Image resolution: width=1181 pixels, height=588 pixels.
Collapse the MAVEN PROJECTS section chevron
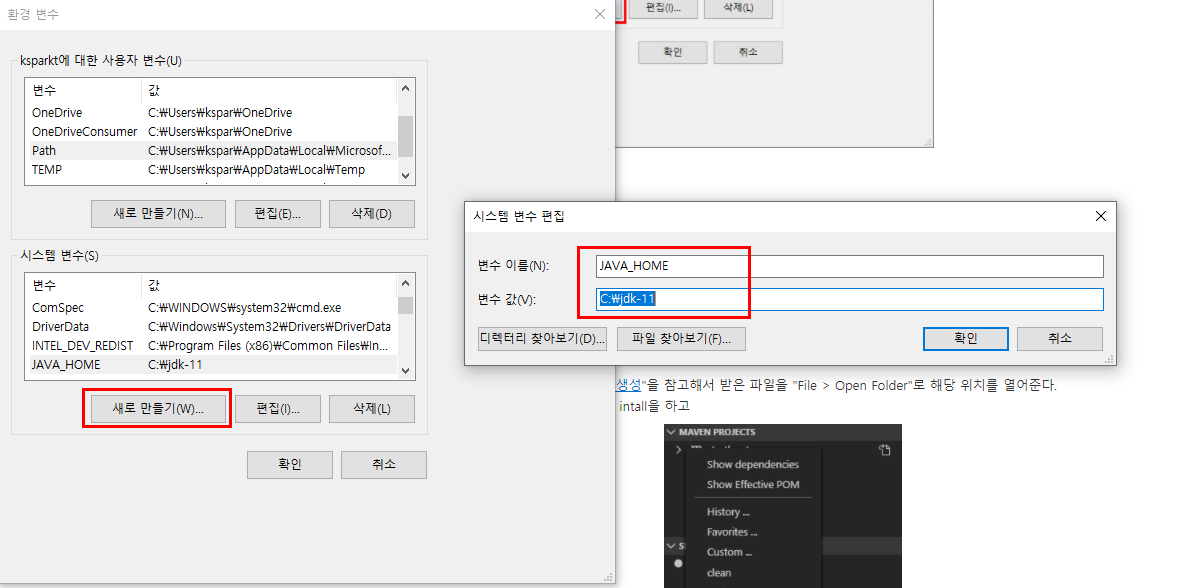click(671, 432)
